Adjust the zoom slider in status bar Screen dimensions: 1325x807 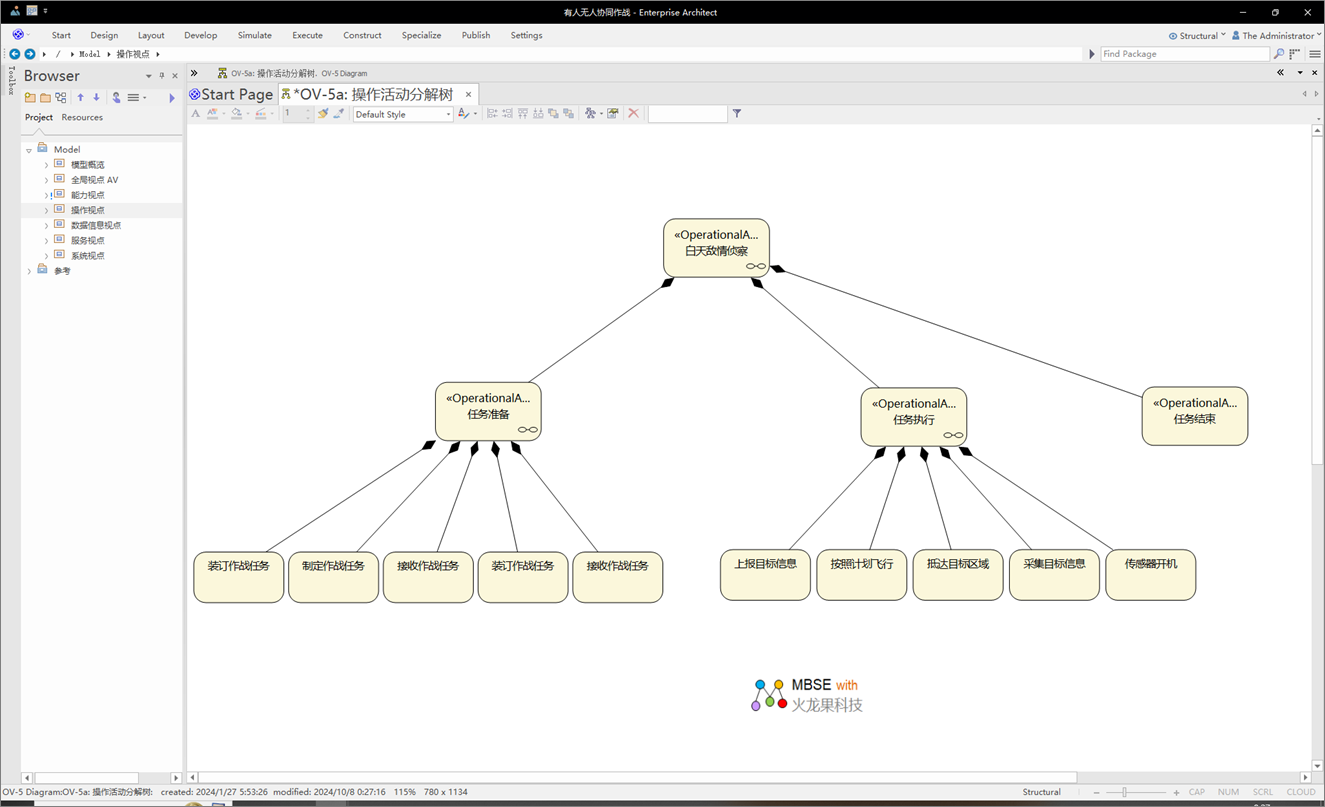click(1125, 792)
